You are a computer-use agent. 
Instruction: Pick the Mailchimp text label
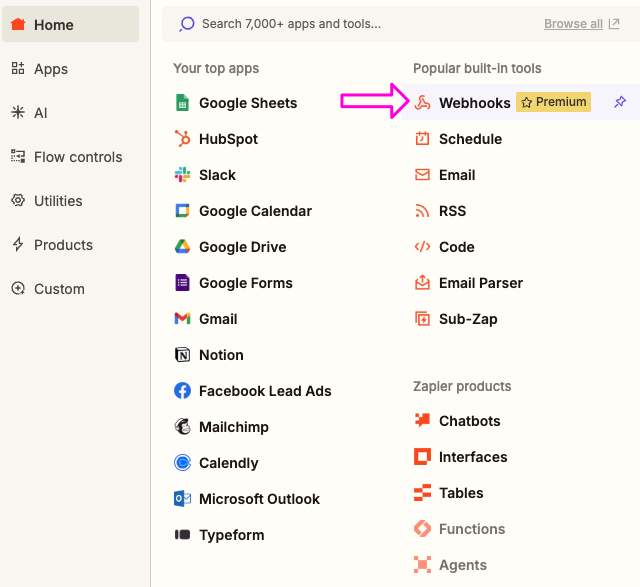[233, 427]
